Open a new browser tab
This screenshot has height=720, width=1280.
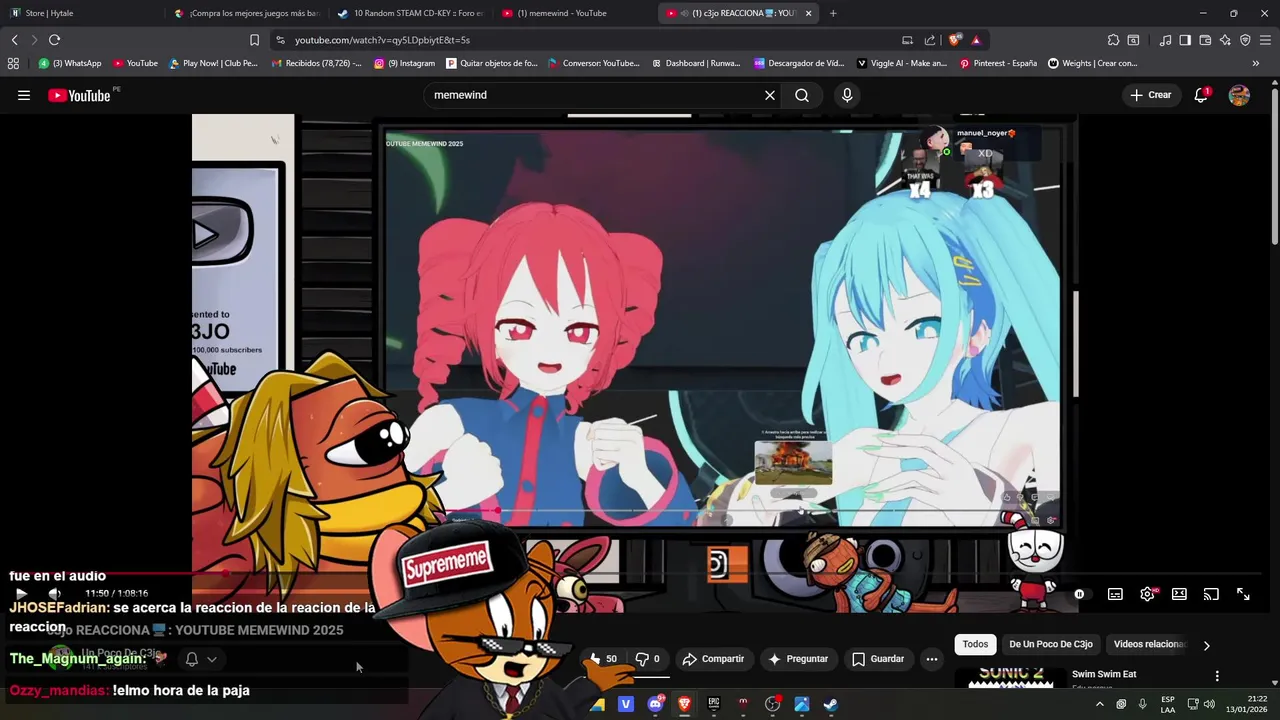pos(833,13)
